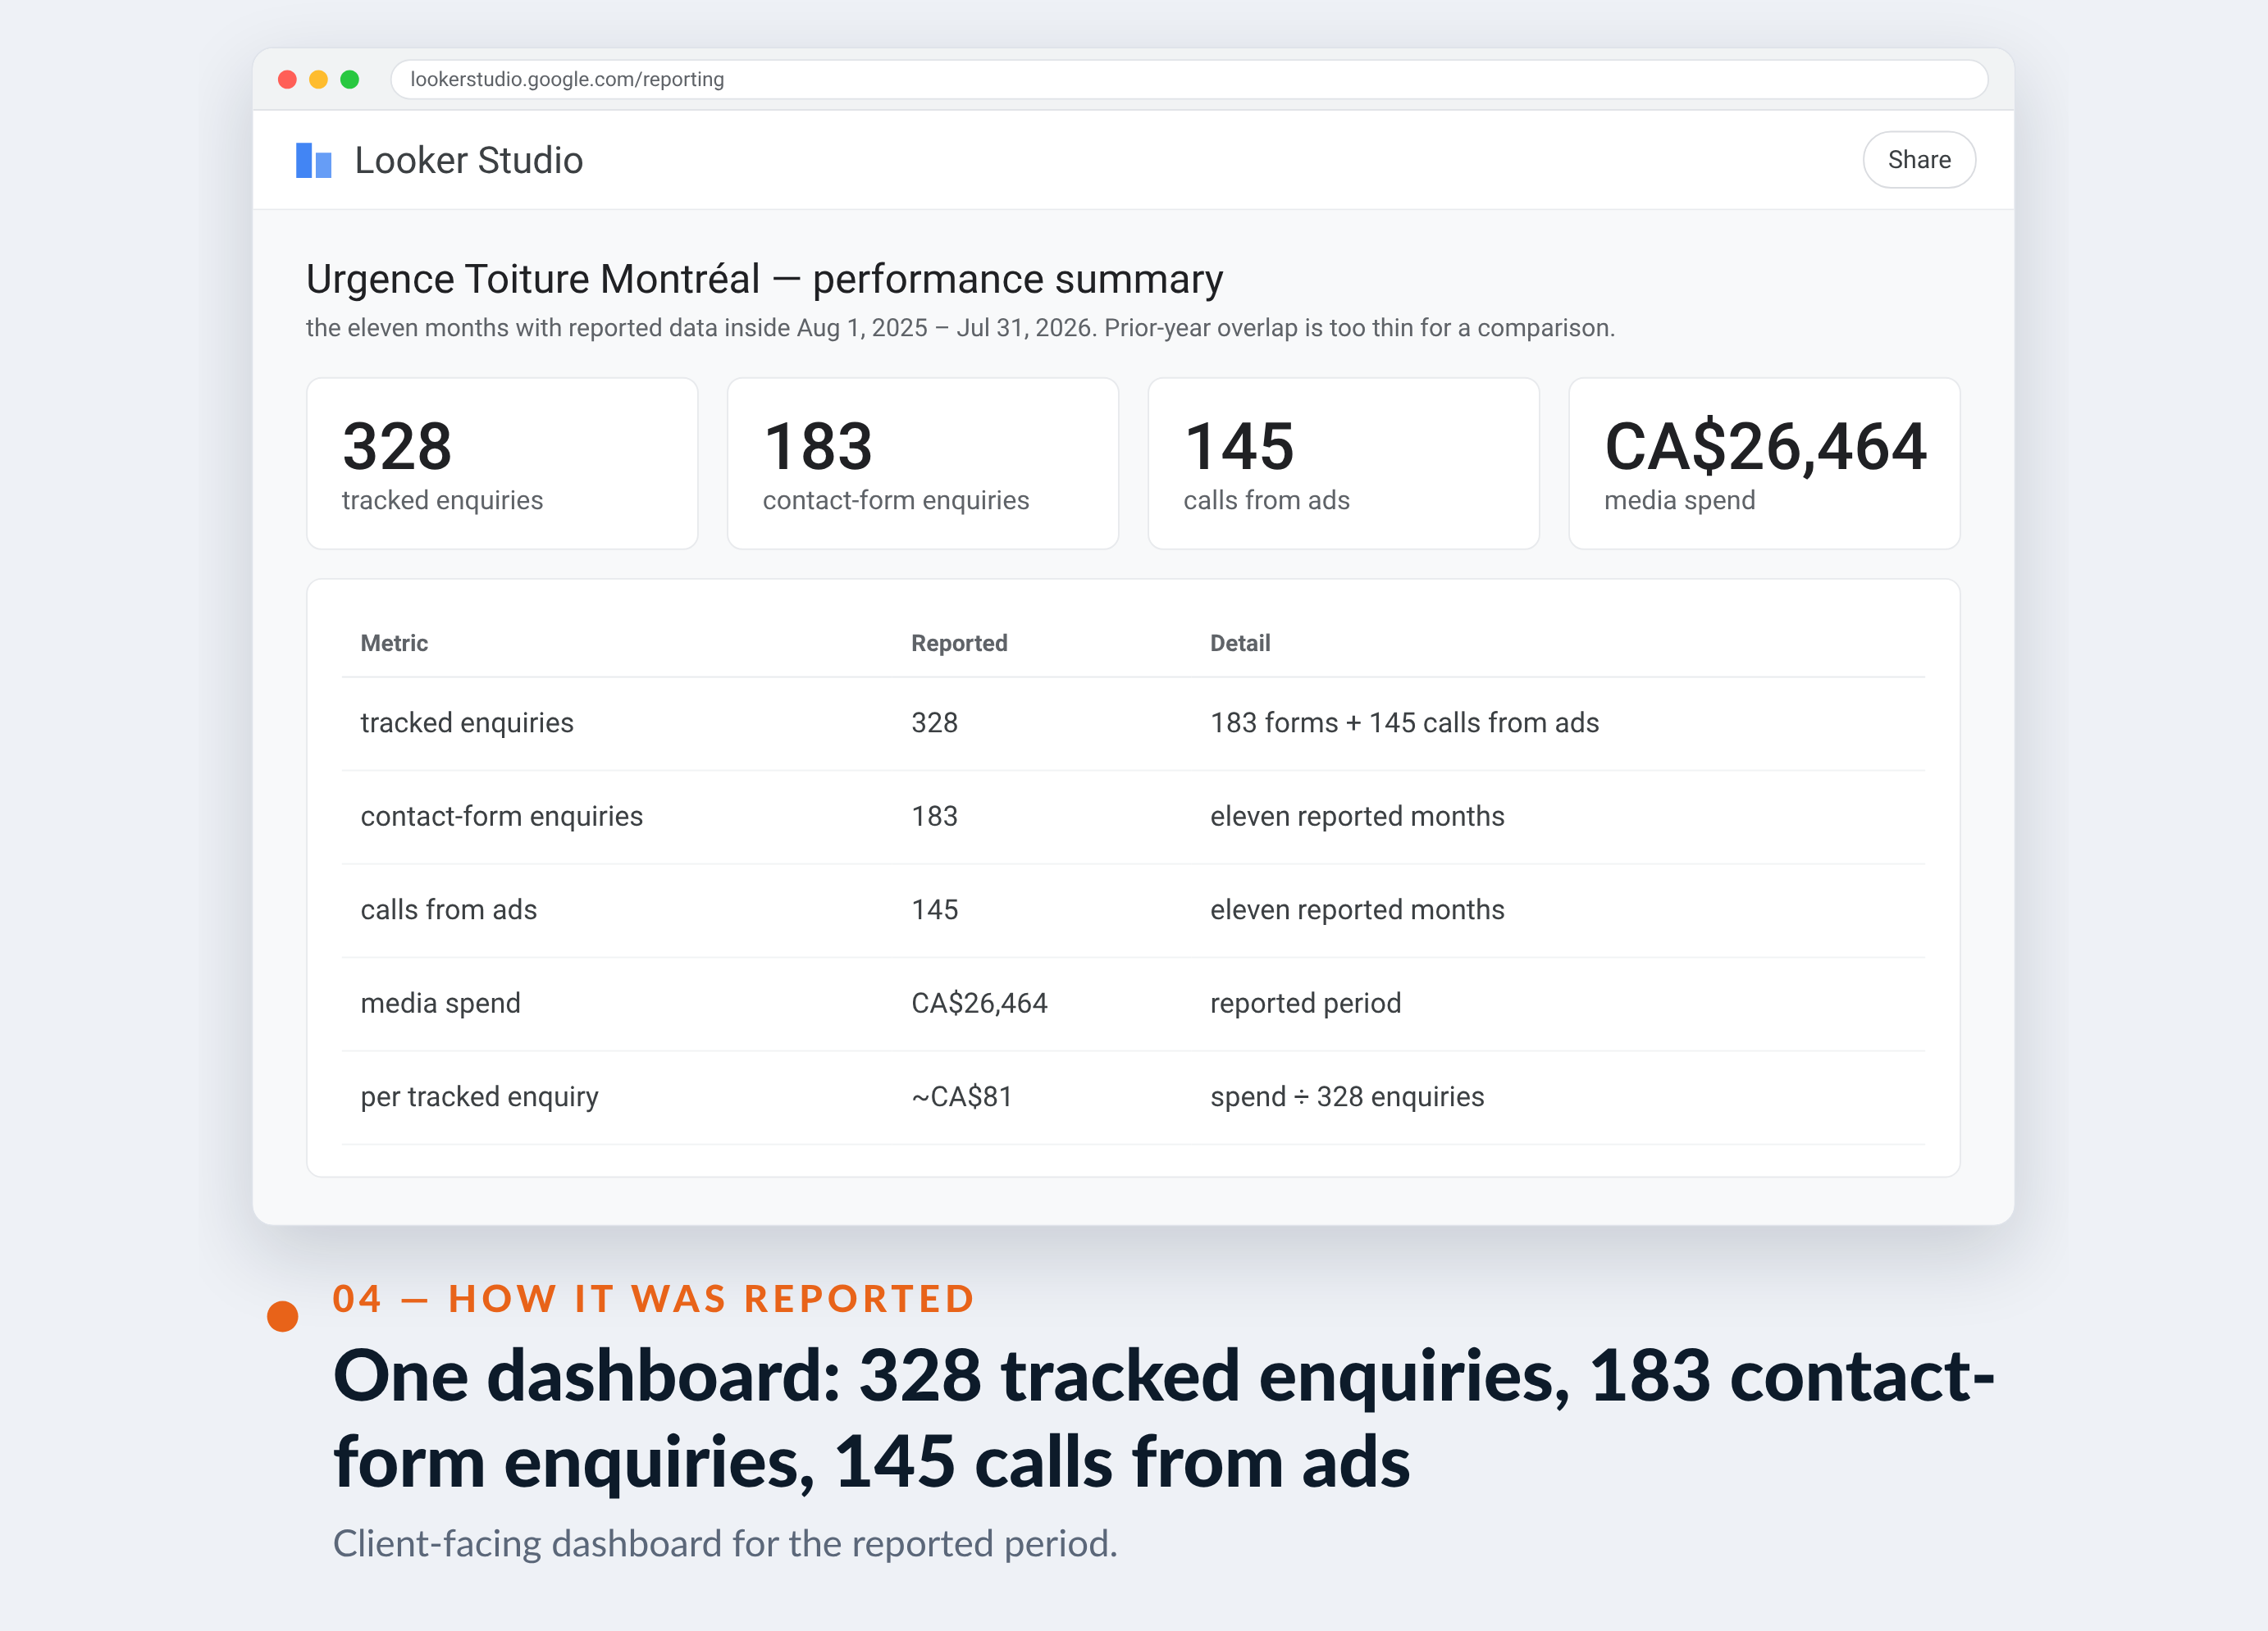Click the 328 value in Reported column
The width and height of the screenshot is (2268, 1631).
934,723
